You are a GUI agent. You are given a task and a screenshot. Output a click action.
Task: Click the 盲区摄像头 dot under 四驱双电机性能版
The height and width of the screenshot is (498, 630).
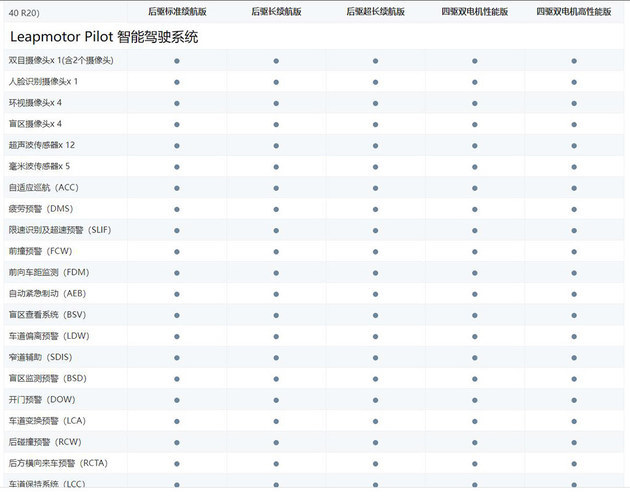point(475,125)
